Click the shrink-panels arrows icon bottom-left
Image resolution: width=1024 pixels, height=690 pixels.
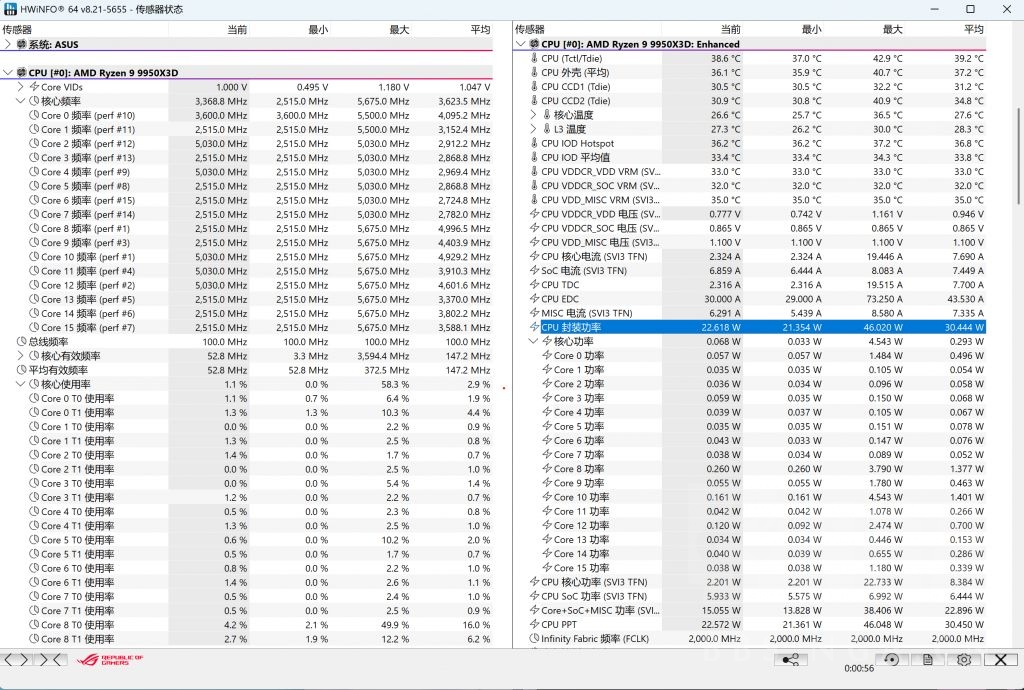pyautogui.click(x=52, y=660)
